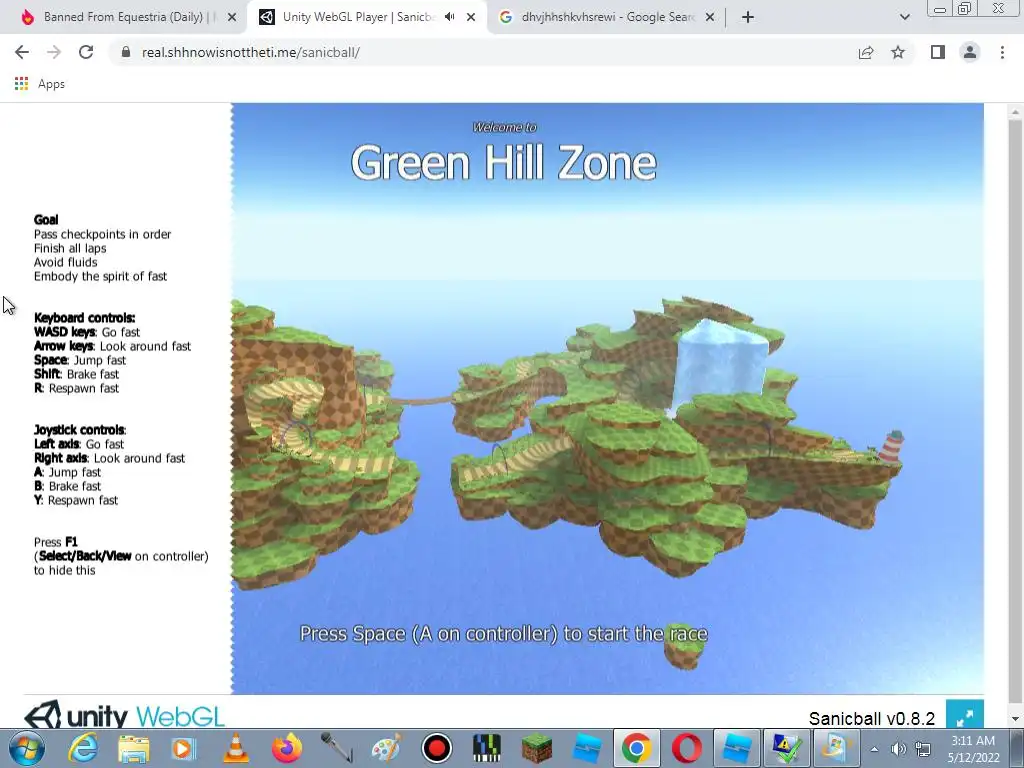Close the Unity WebGL Player tab
Viewport: 1024px width, 768px height.
pyautogui.click(x=471, y=18)
